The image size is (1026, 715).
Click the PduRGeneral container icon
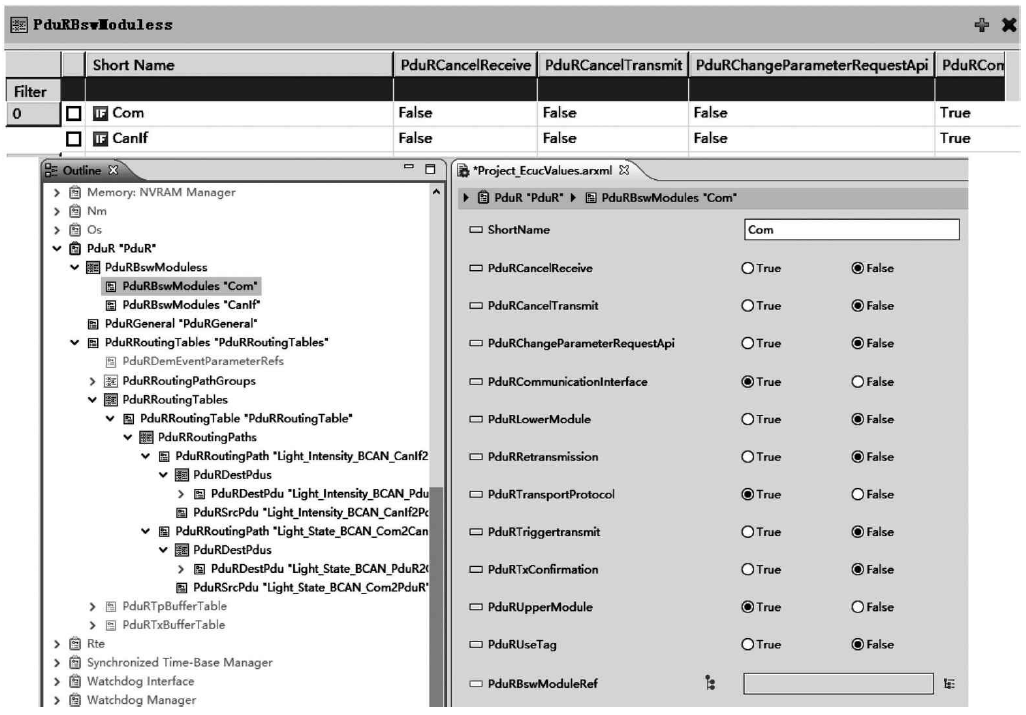pyautogui.click(x=93, y=324)
